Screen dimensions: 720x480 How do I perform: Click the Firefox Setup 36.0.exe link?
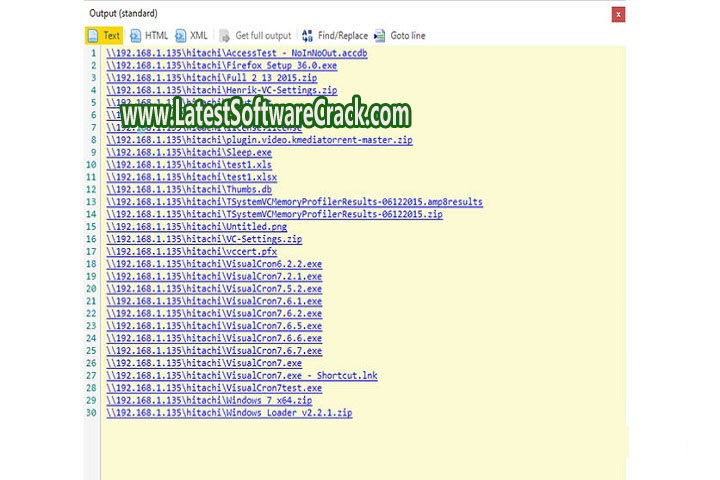(x=221, y=65)
